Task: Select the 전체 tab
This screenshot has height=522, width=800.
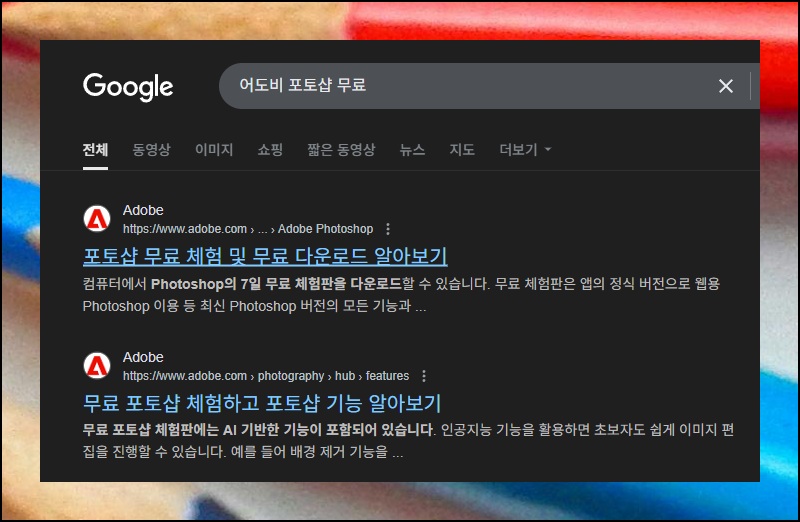Action: coord(95,150)
